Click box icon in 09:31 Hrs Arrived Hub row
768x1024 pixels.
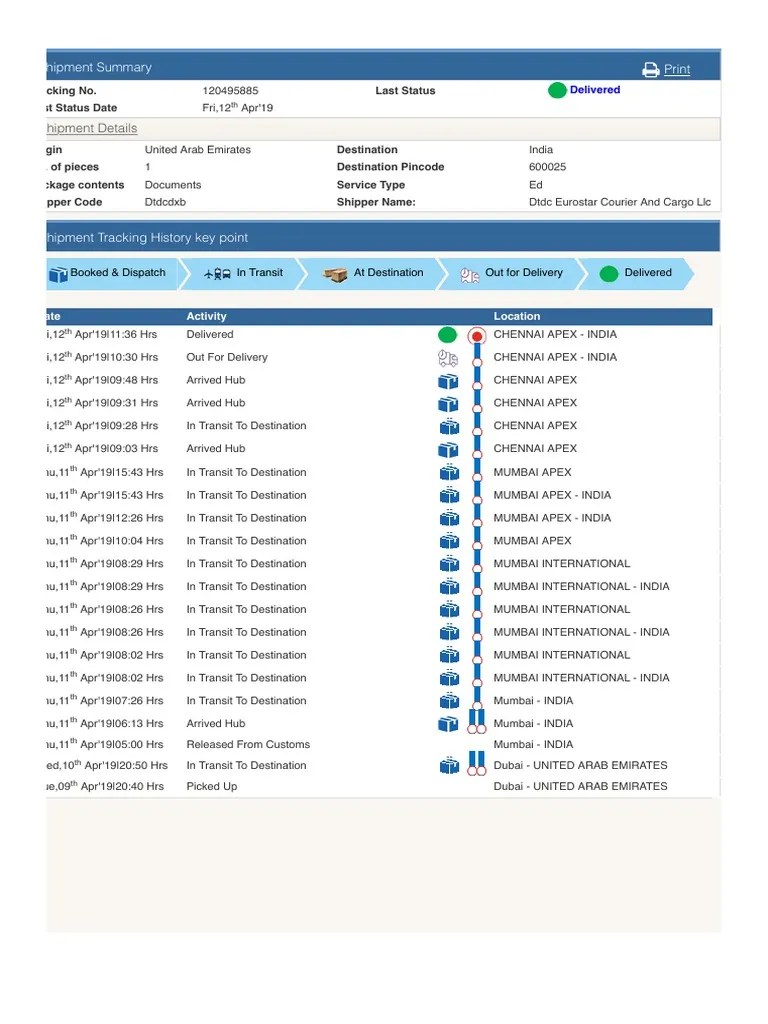(x=448, y=404)
